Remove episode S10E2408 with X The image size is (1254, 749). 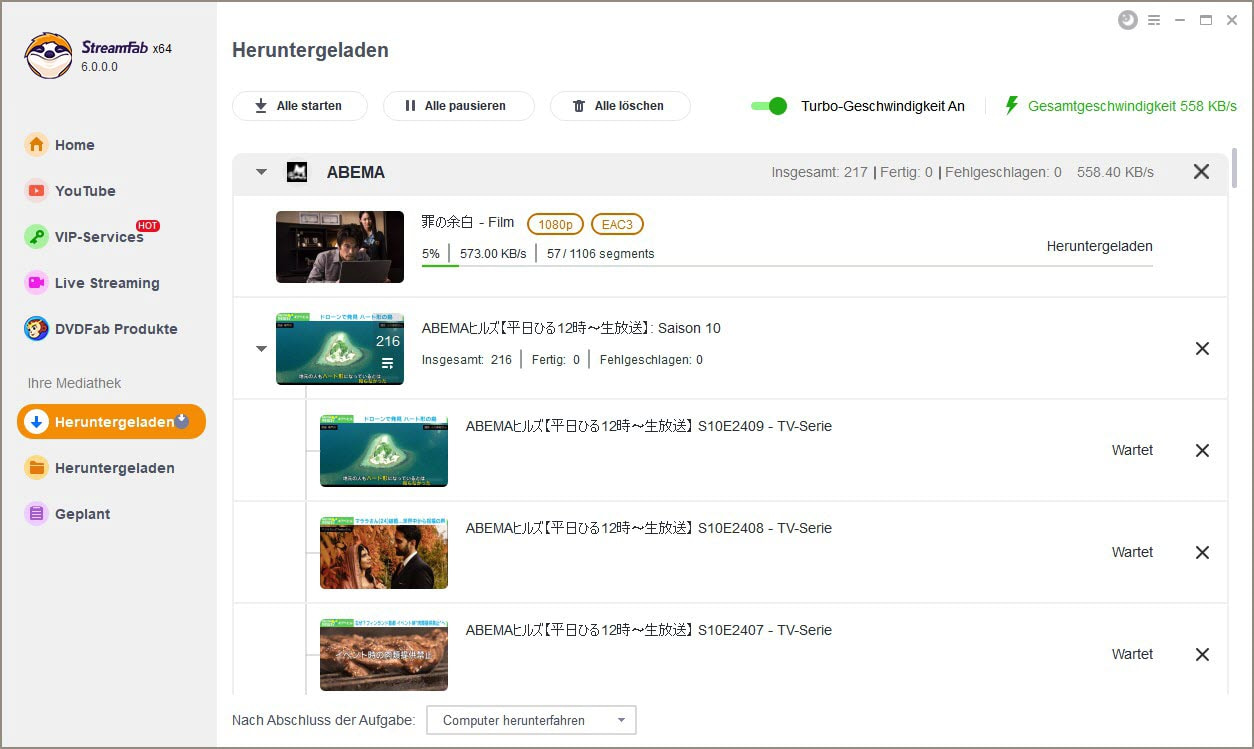click(x=1202, y=553)
